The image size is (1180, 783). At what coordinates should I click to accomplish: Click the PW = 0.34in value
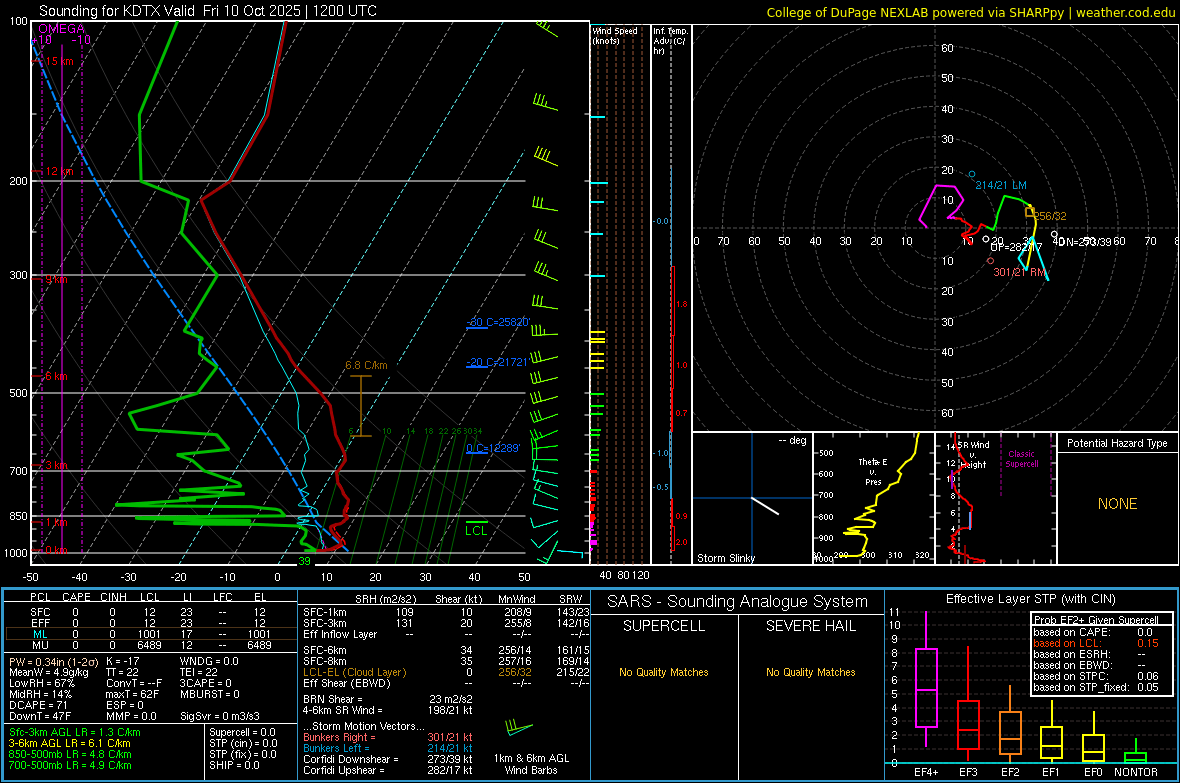click(53, 662)
